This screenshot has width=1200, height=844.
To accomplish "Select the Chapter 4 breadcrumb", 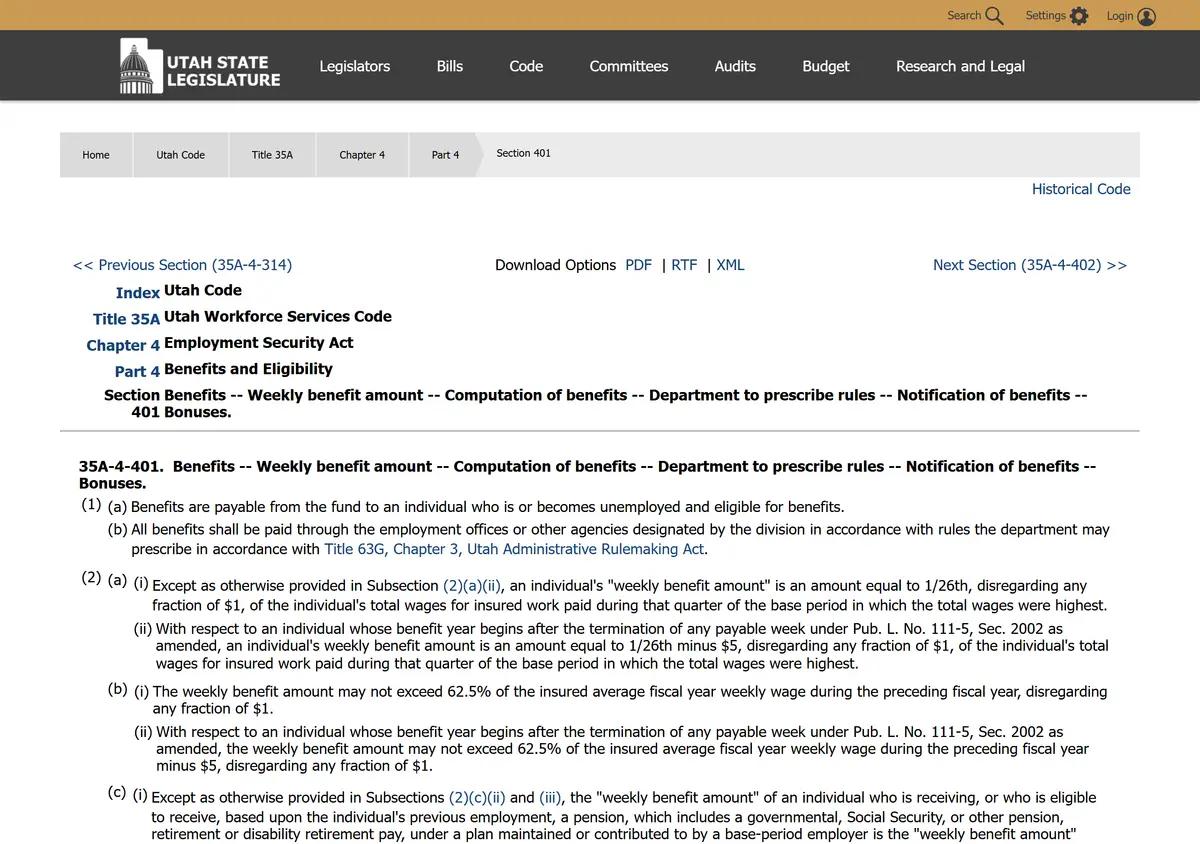I will 362,155.
